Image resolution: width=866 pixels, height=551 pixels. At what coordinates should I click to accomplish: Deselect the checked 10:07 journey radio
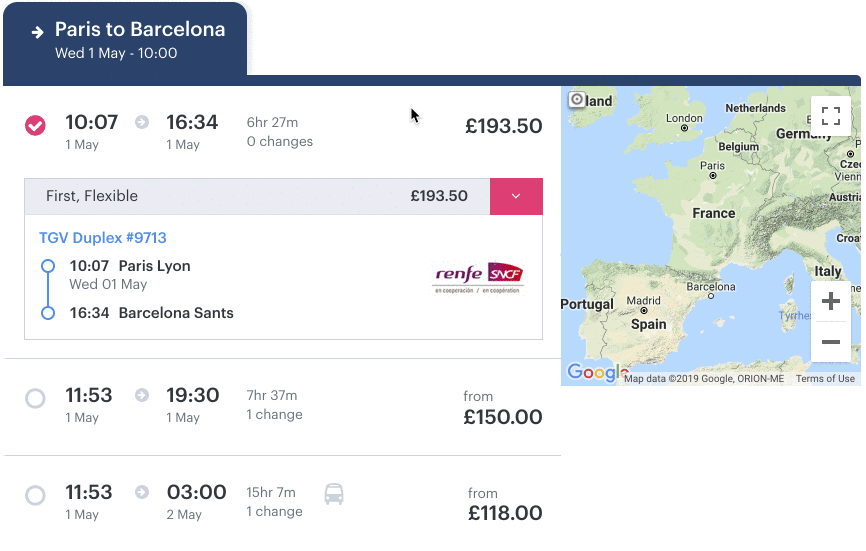coord(35,125)
